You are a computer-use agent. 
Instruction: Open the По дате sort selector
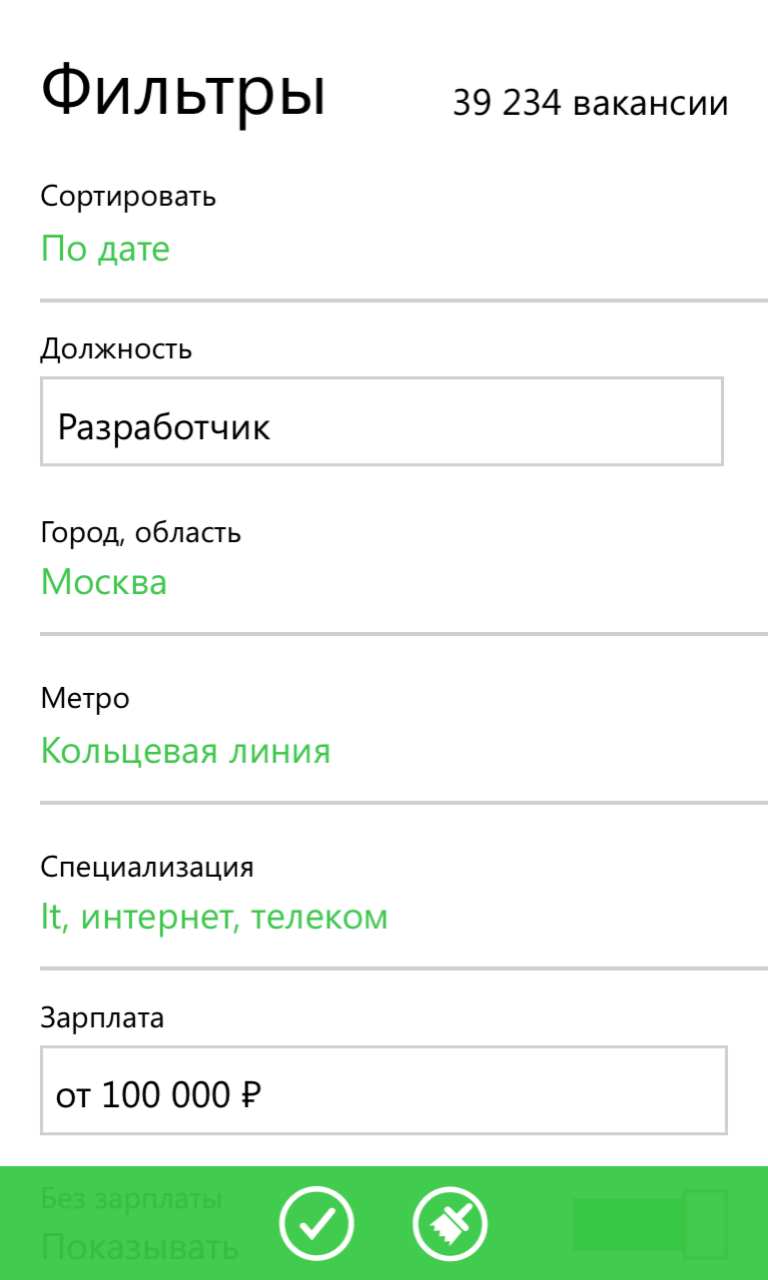(105, 249)
